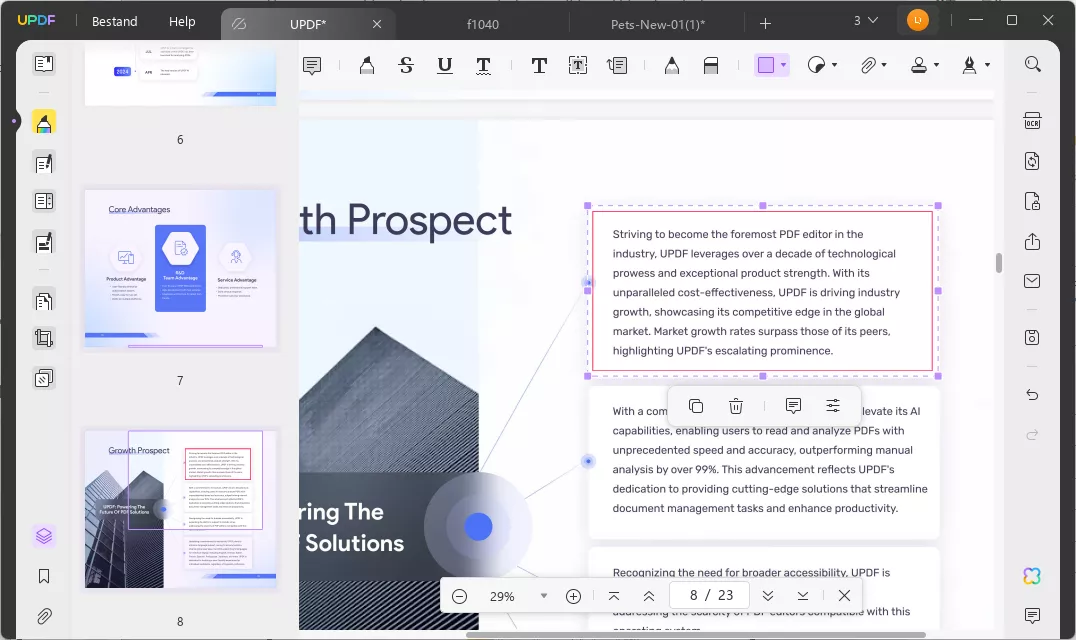Switch to the Pets-New-01(1)* tab
This screenshot has height=640, width=1076.
[657, 25]
